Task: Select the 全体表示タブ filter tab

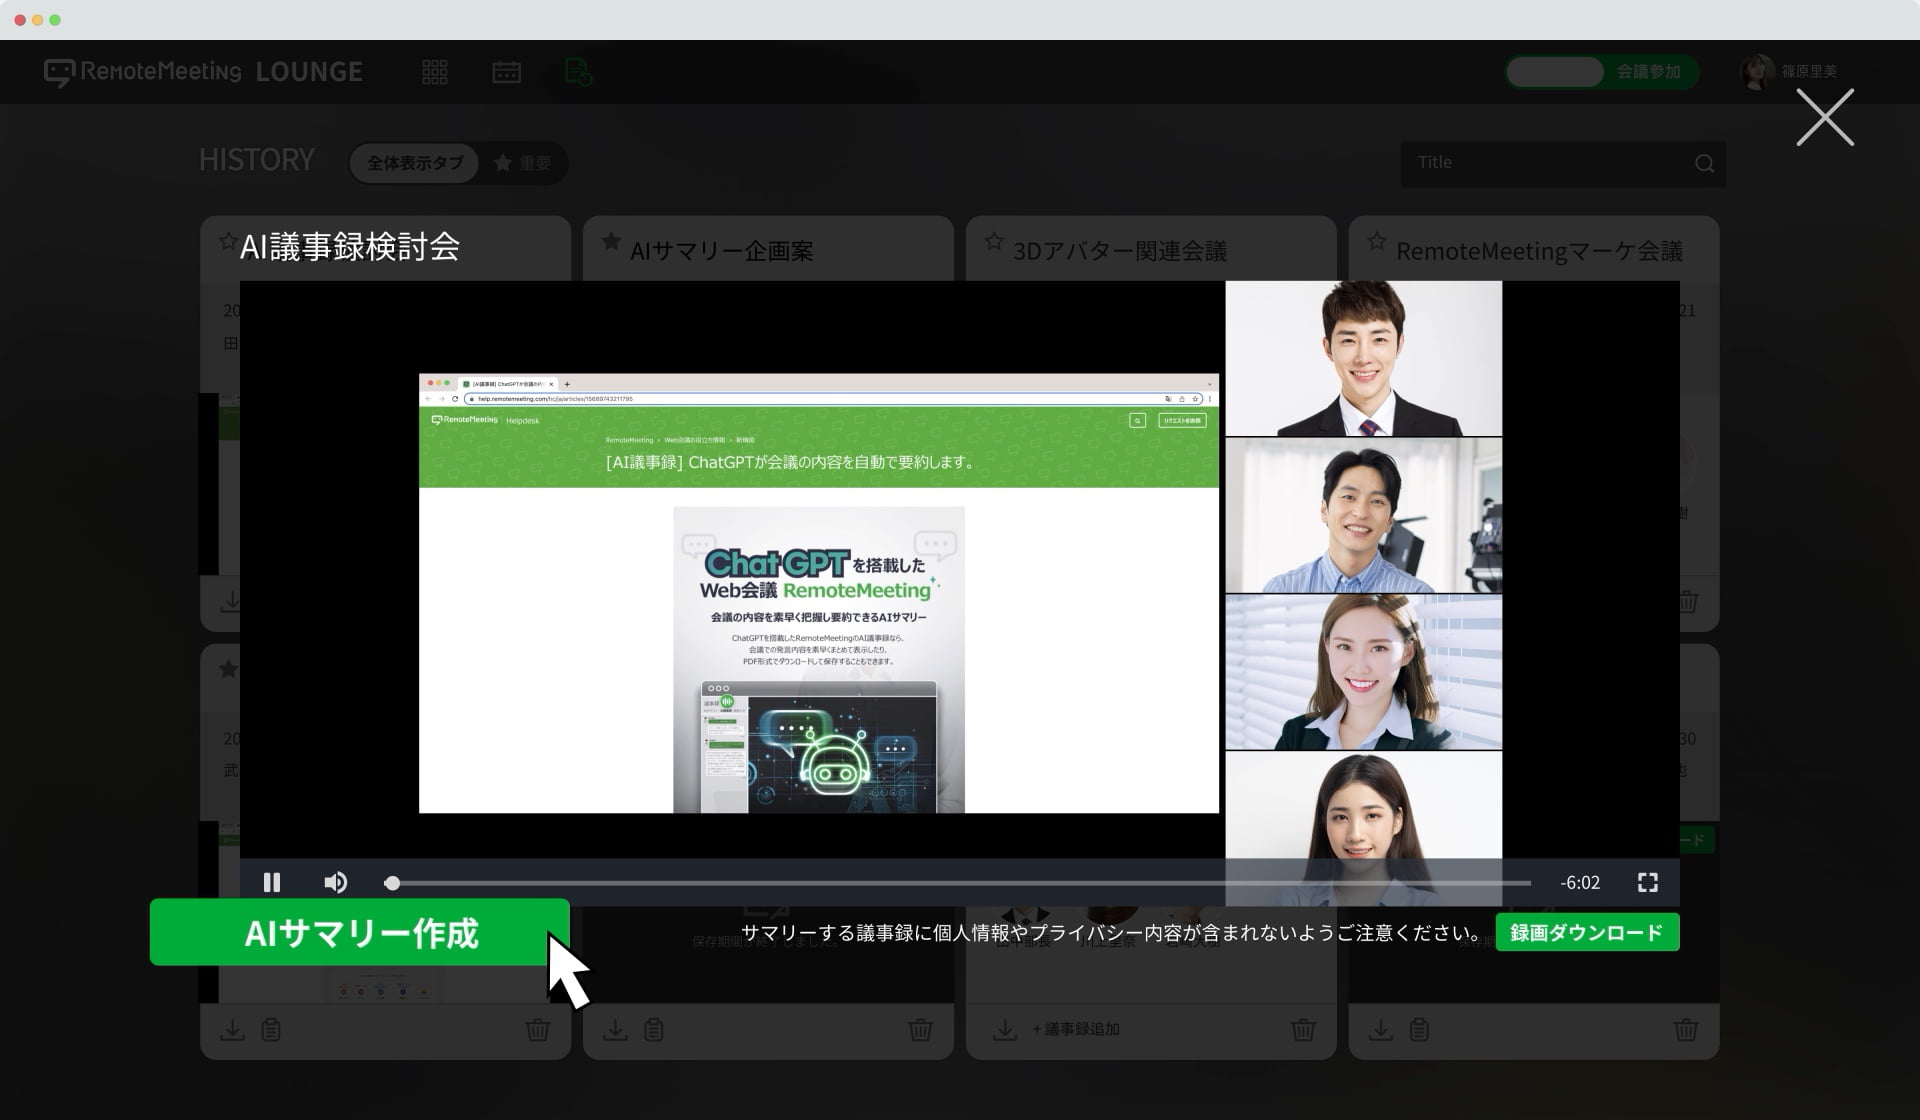Action: [415, 163]
